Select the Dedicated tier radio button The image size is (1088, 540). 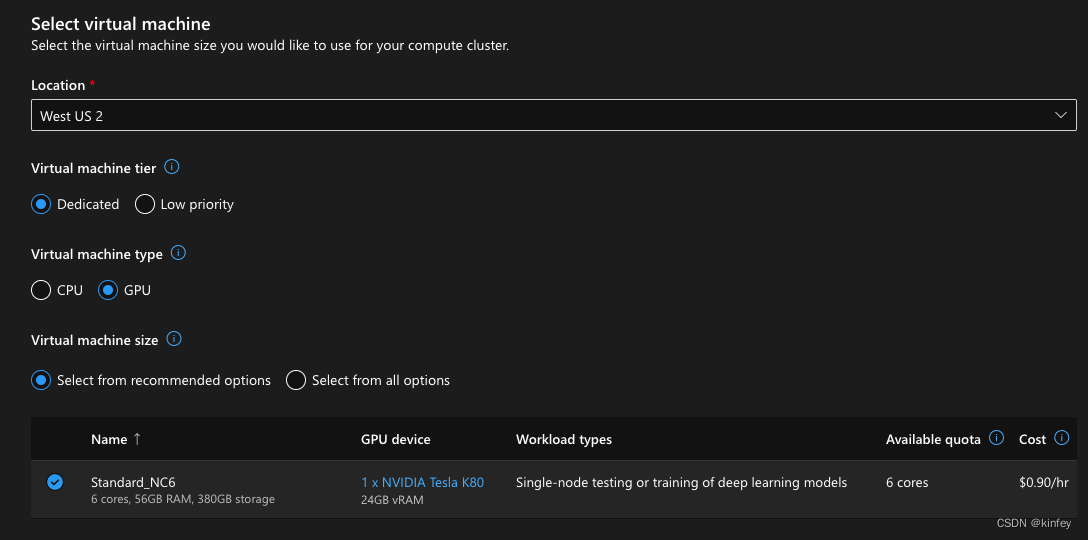click(41, 204)
